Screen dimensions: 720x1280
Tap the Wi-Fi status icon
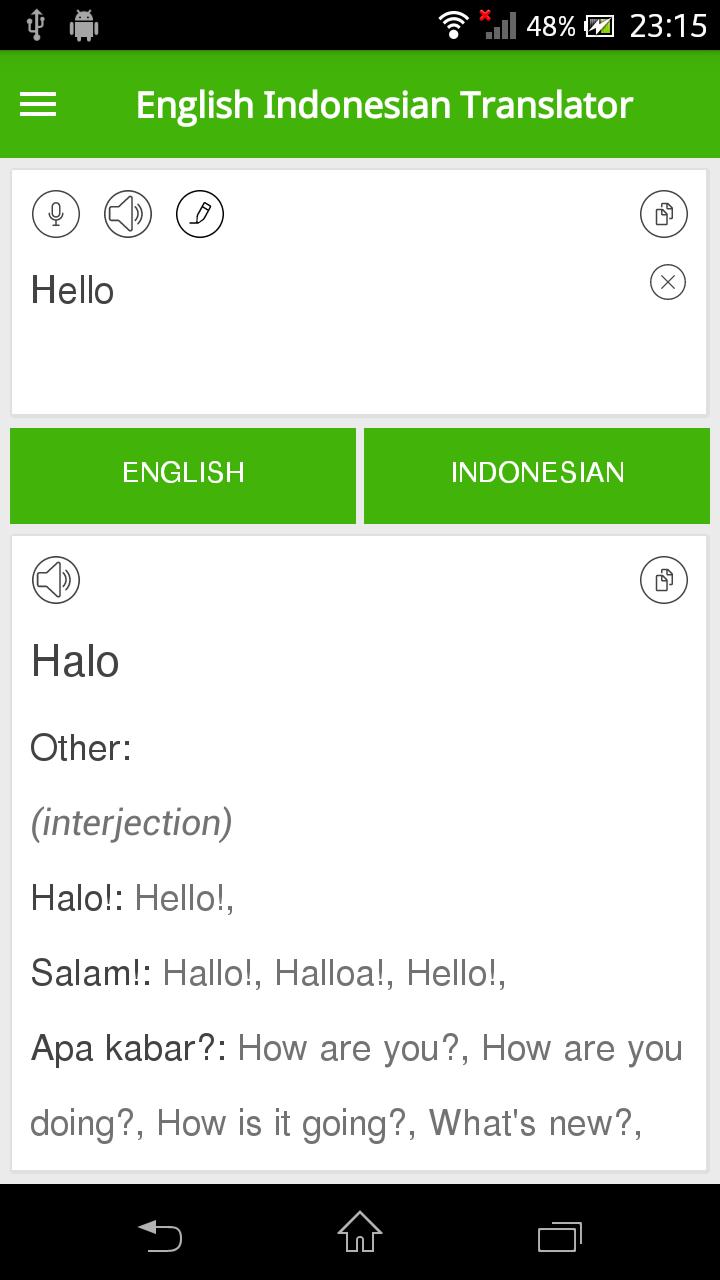pos(454,26)
